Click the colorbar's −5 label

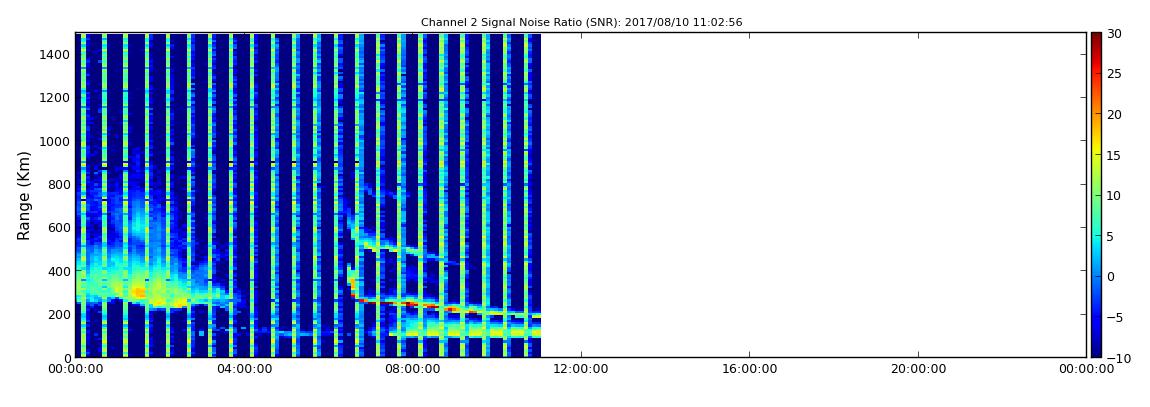tap(1113, 317)
